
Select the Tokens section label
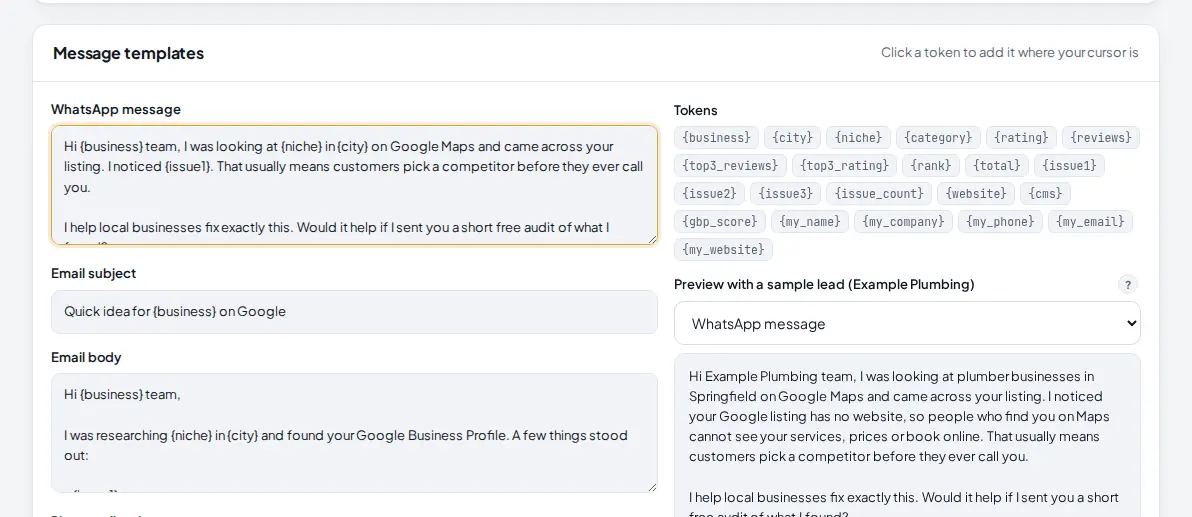[x=696, y=111]
